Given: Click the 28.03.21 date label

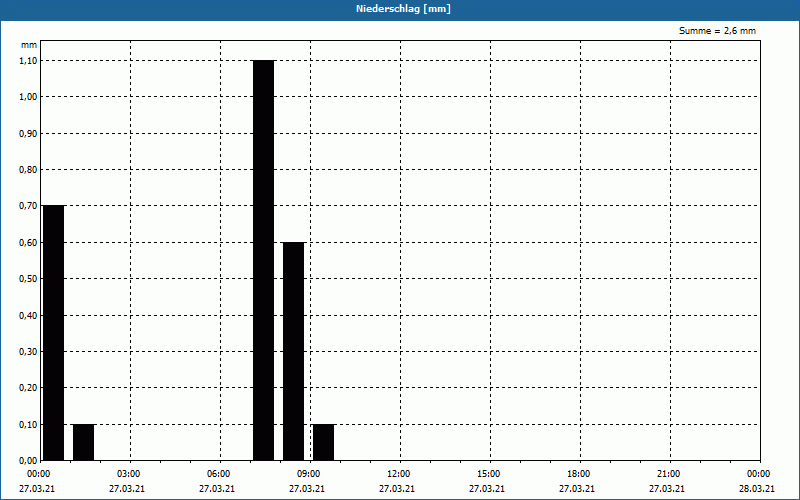Looking at the screenshot, I should [757, 489].
